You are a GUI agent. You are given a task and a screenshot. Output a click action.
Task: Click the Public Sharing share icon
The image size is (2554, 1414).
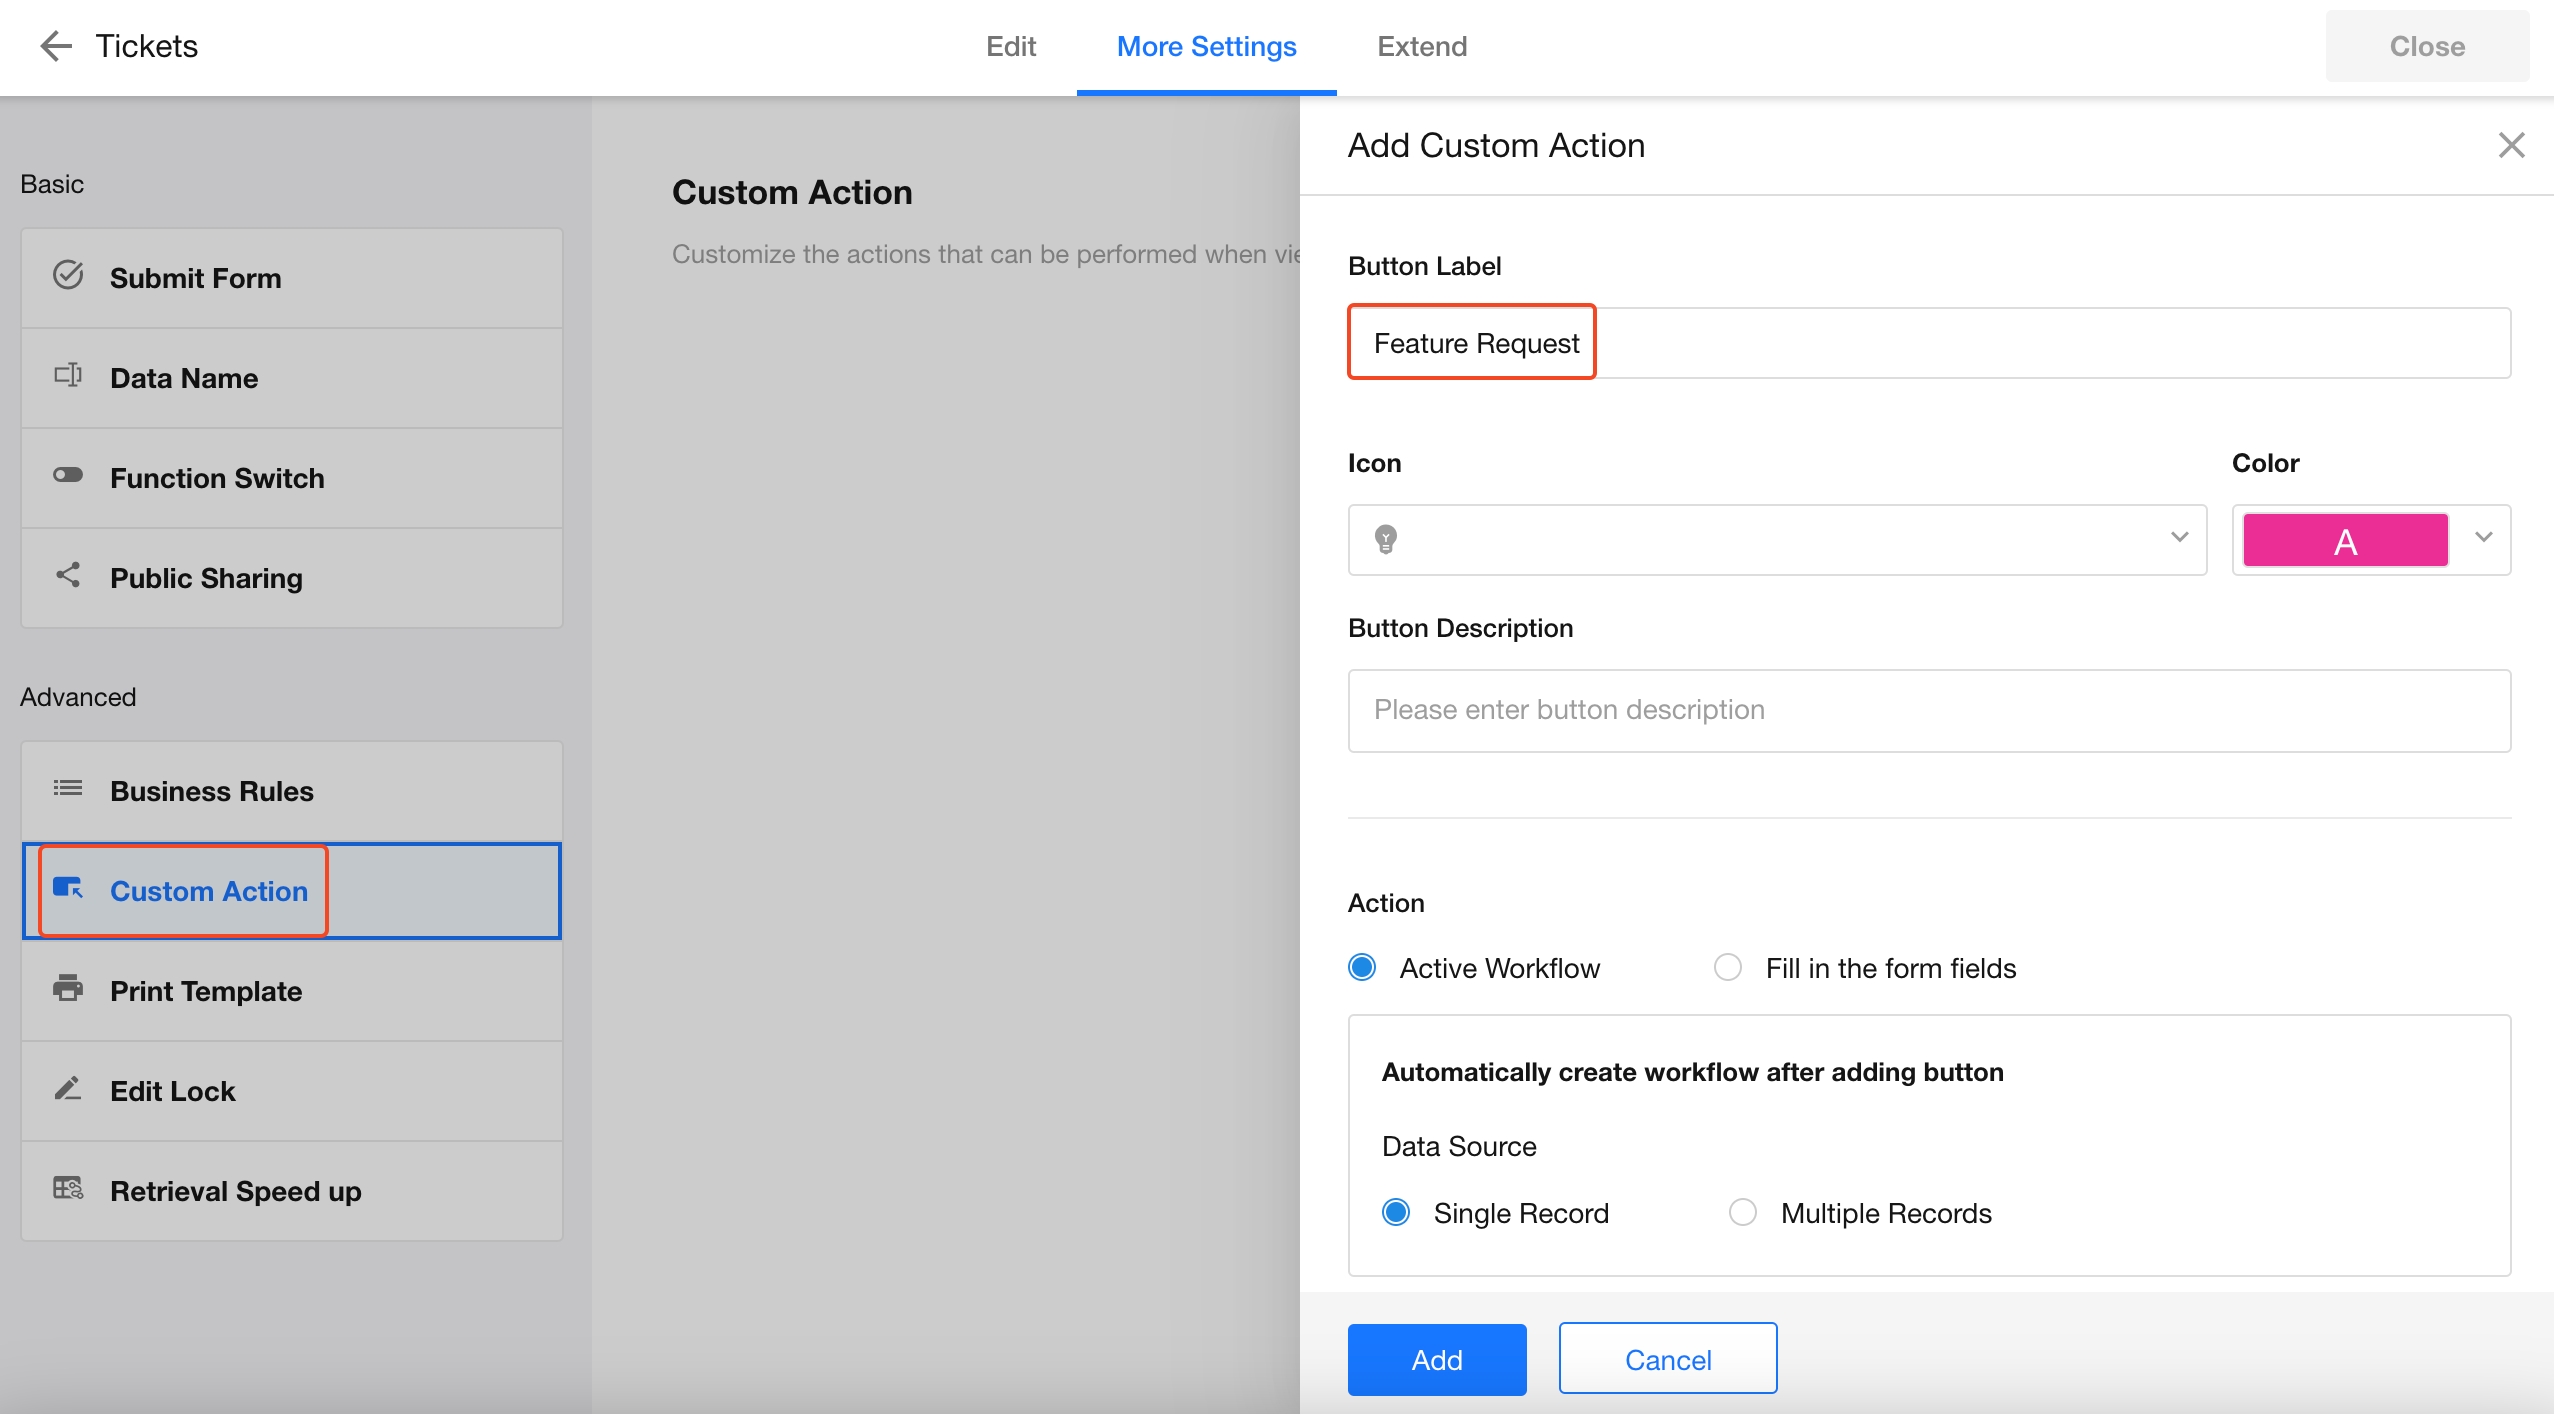[68, 575]
